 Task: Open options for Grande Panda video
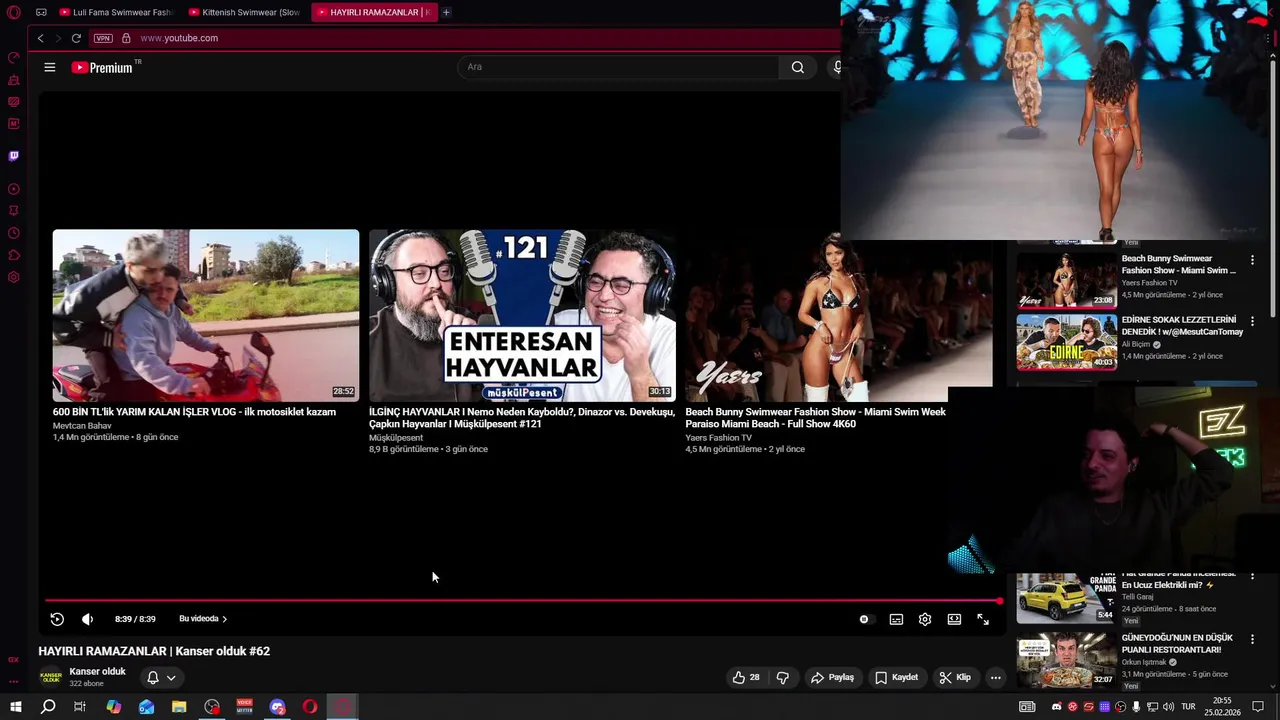pyautogui.click(x=1252, y=576)
